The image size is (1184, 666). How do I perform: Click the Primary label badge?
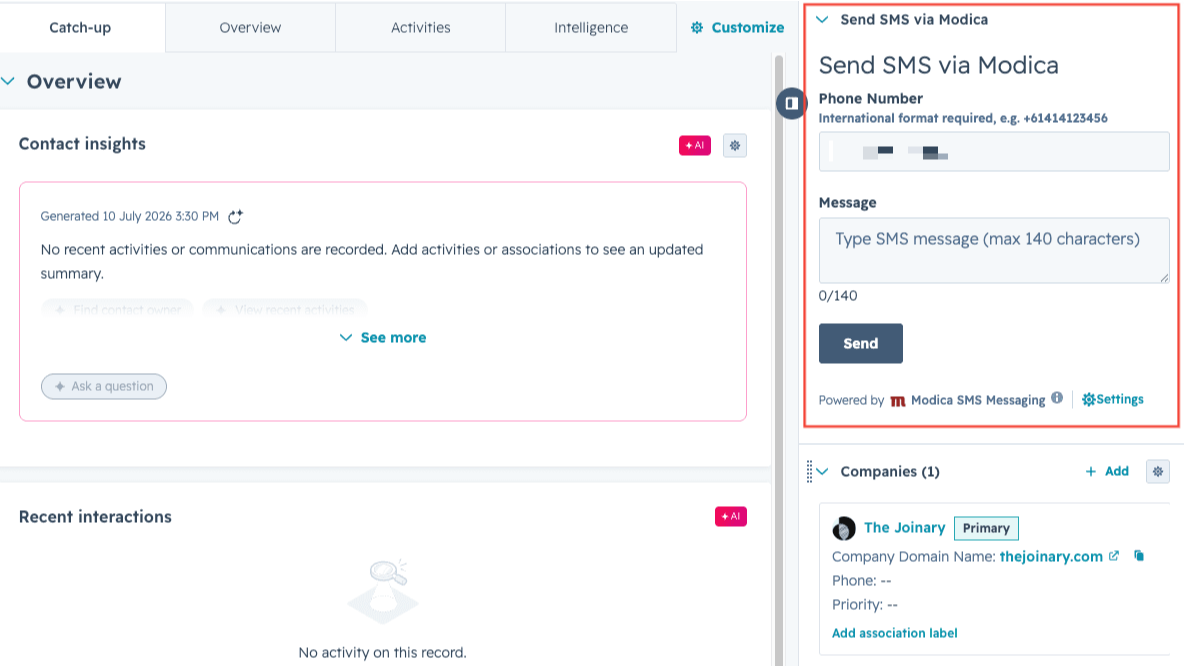coord(986,528)
